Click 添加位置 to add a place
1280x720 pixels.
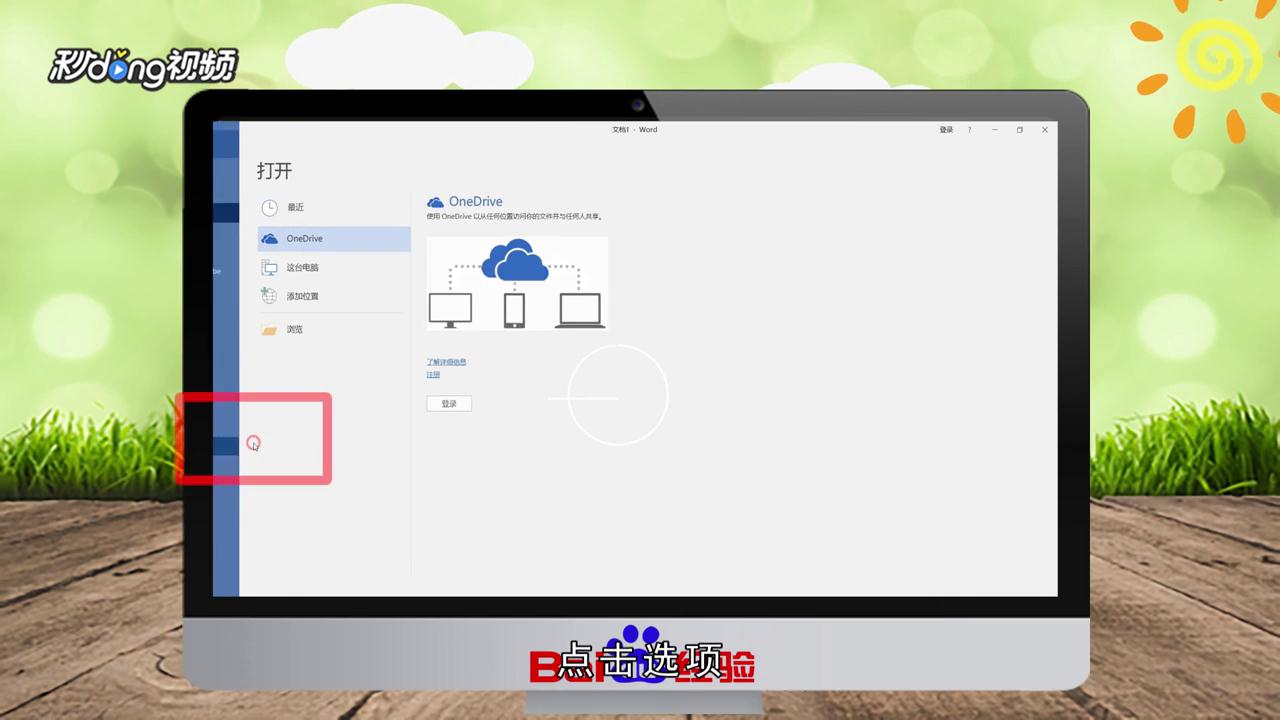tap(333, 296)
